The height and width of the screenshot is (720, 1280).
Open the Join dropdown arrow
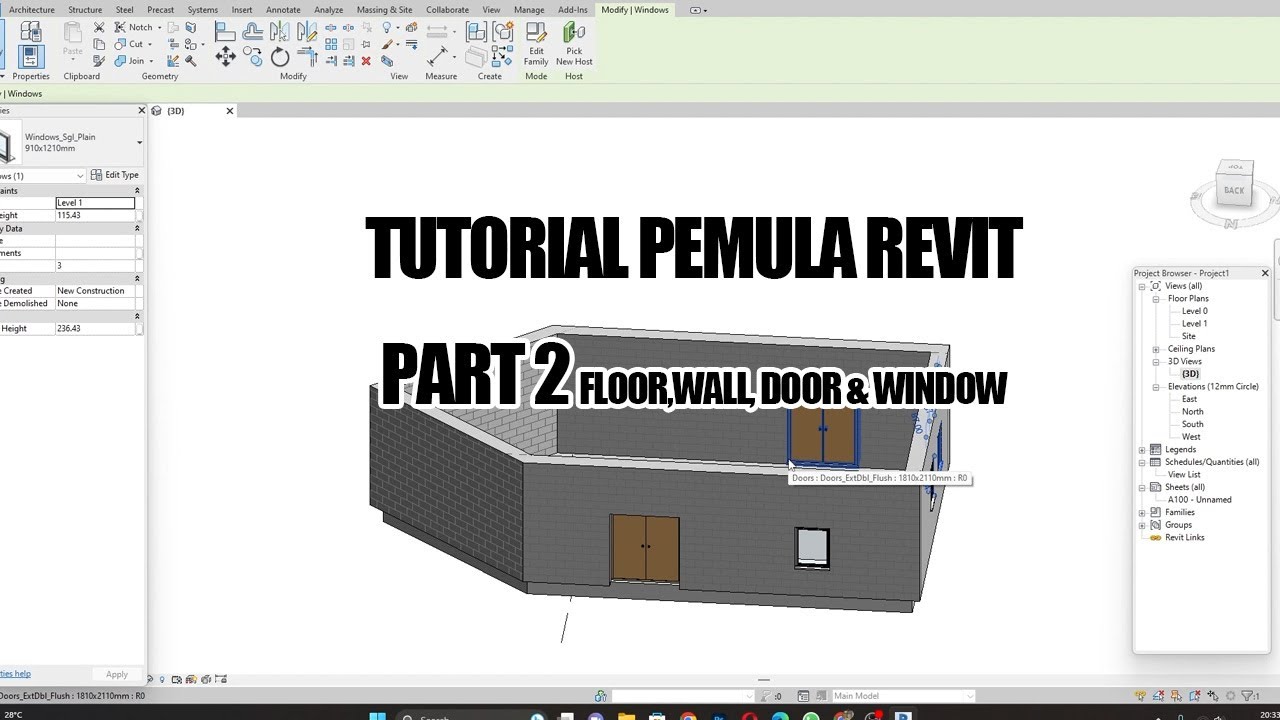151,61
